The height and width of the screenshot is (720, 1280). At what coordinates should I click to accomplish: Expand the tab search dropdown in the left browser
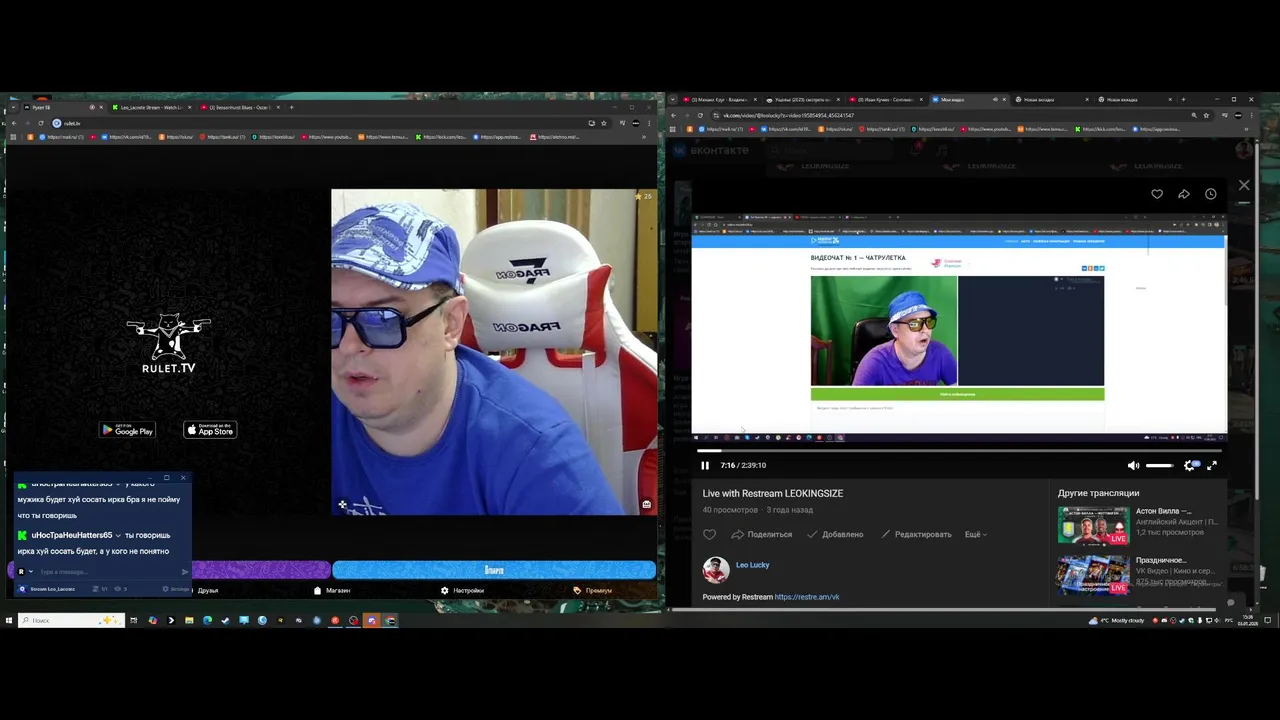click(12, 107)
